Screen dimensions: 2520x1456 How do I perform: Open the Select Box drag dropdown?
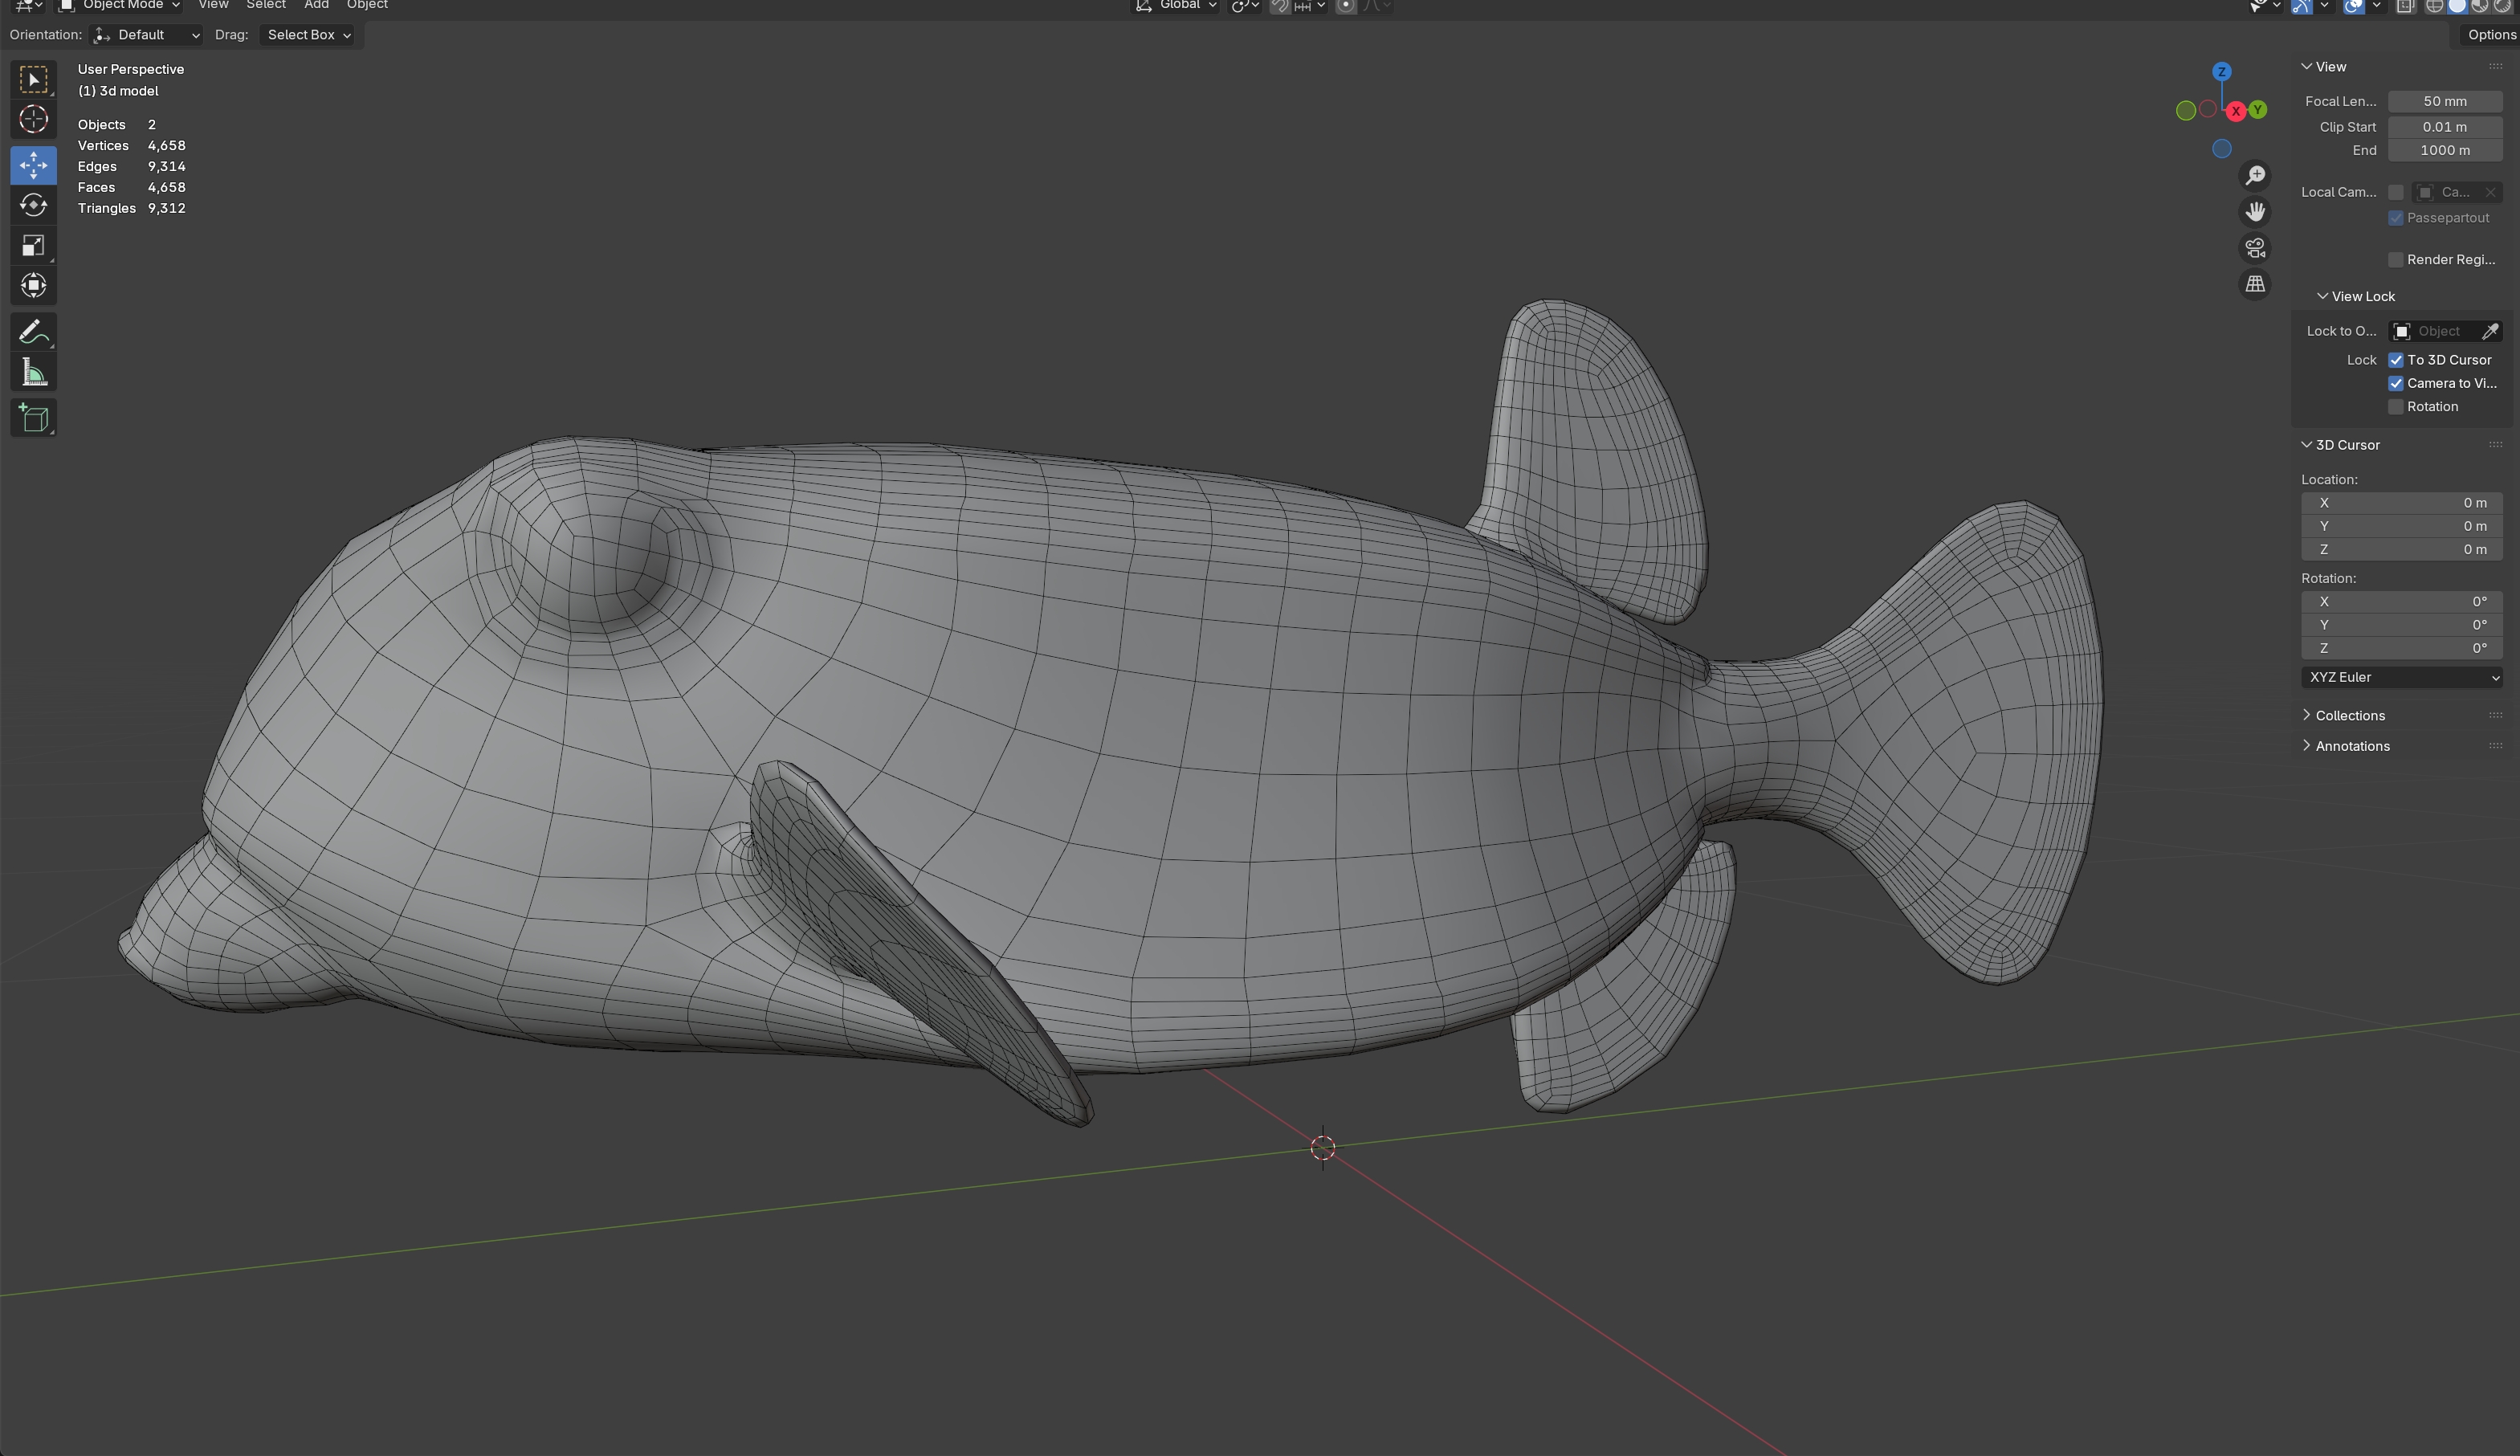(x=308, y=35)
